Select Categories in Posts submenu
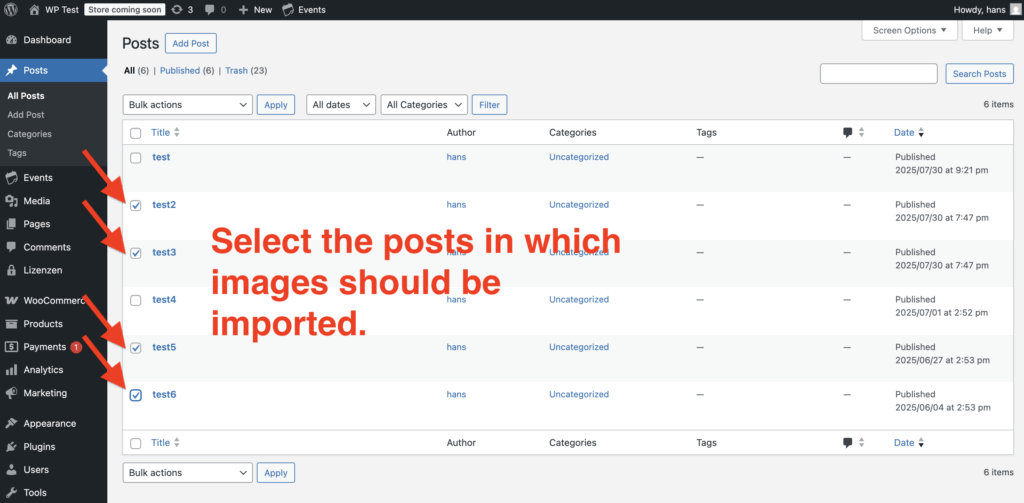The height and width of the screenshot is (503, 1024). pos(29,134)
